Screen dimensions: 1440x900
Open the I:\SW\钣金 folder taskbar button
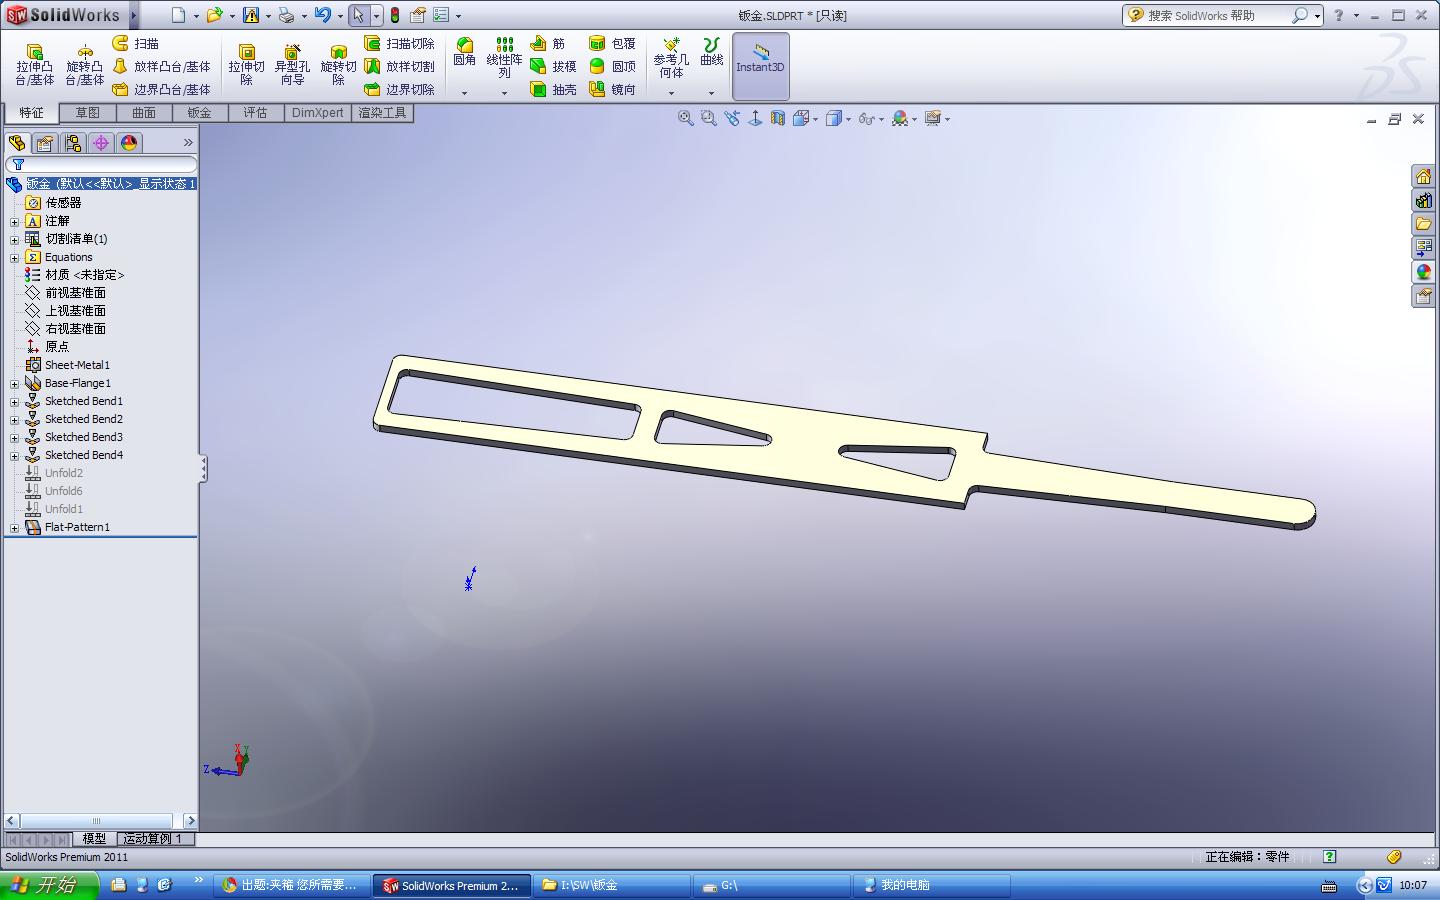coord(612,885)
